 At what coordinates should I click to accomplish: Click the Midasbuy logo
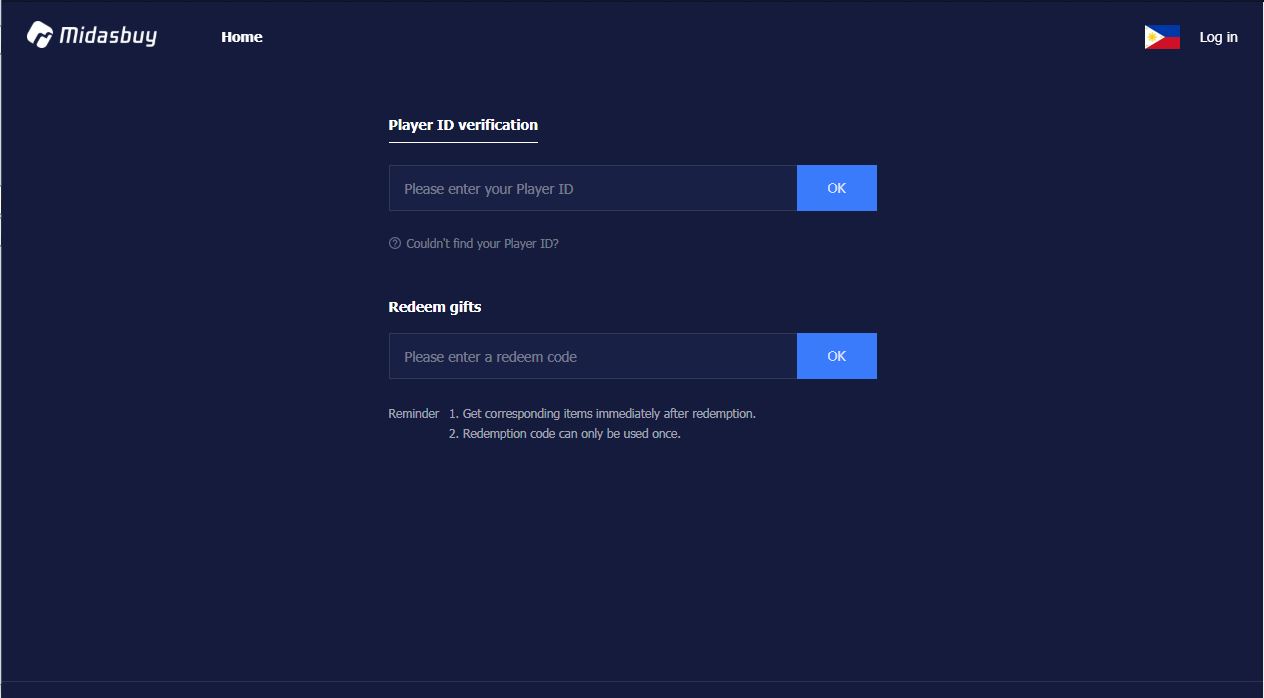(x=92, y=36)
